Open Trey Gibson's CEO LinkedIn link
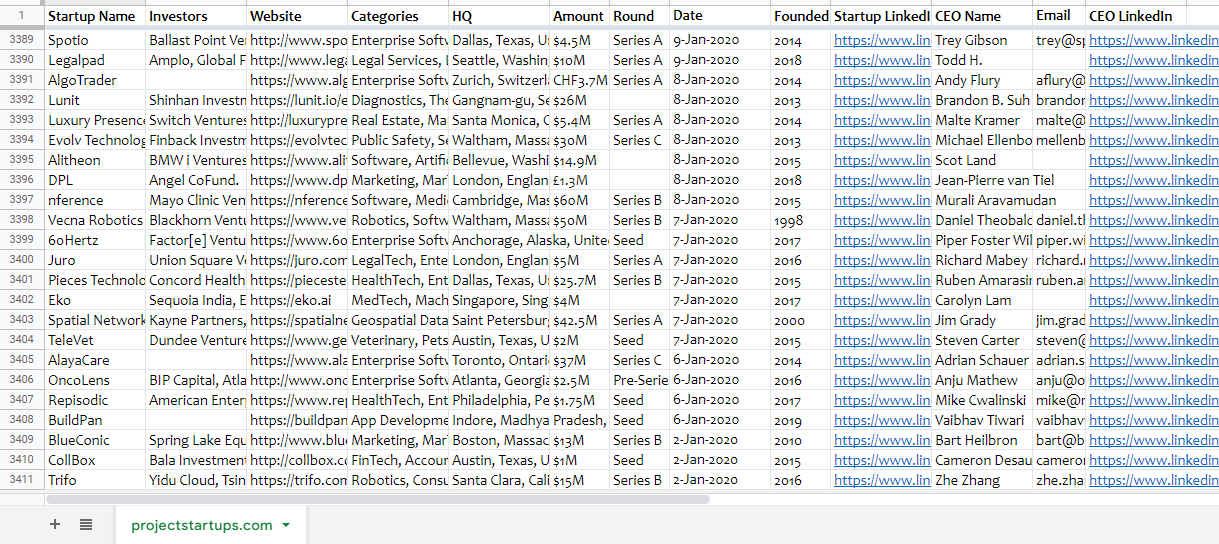The image size is (1219, 544). click(1153, 40)
